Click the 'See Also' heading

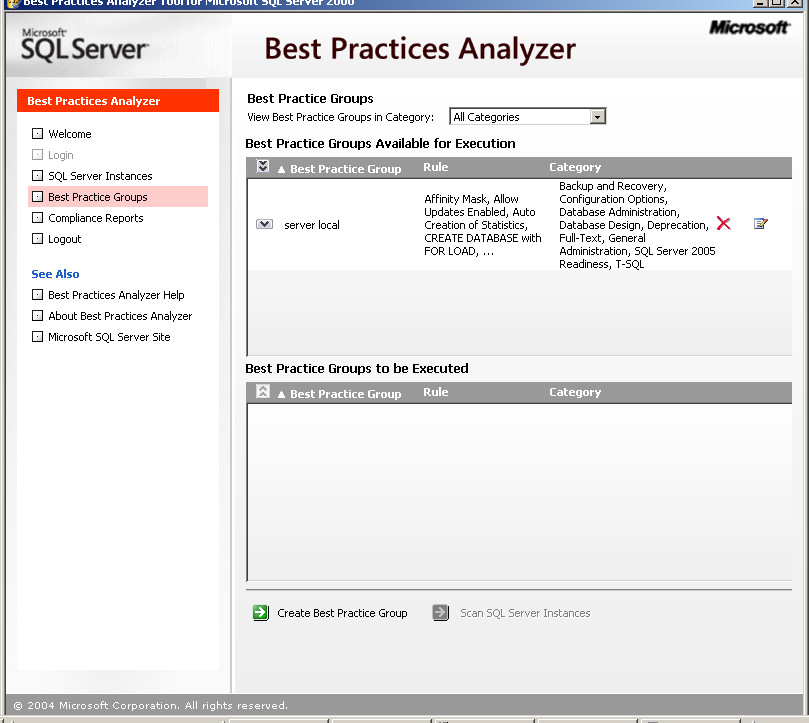[55, 274]
